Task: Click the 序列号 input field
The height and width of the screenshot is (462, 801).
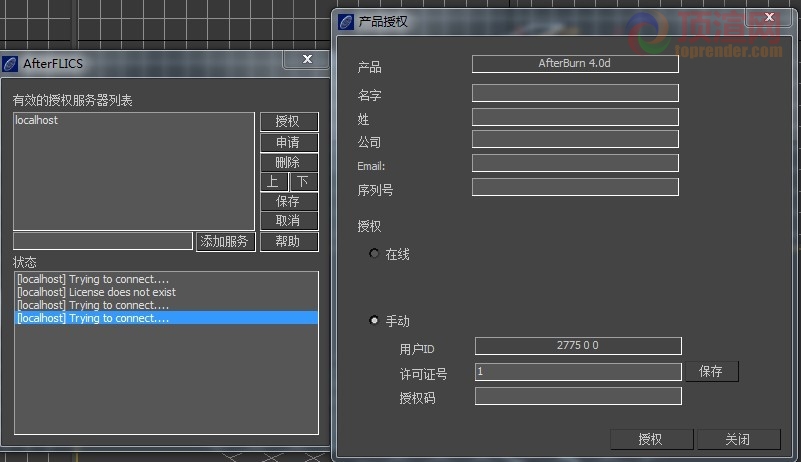Action: point(575,187)
